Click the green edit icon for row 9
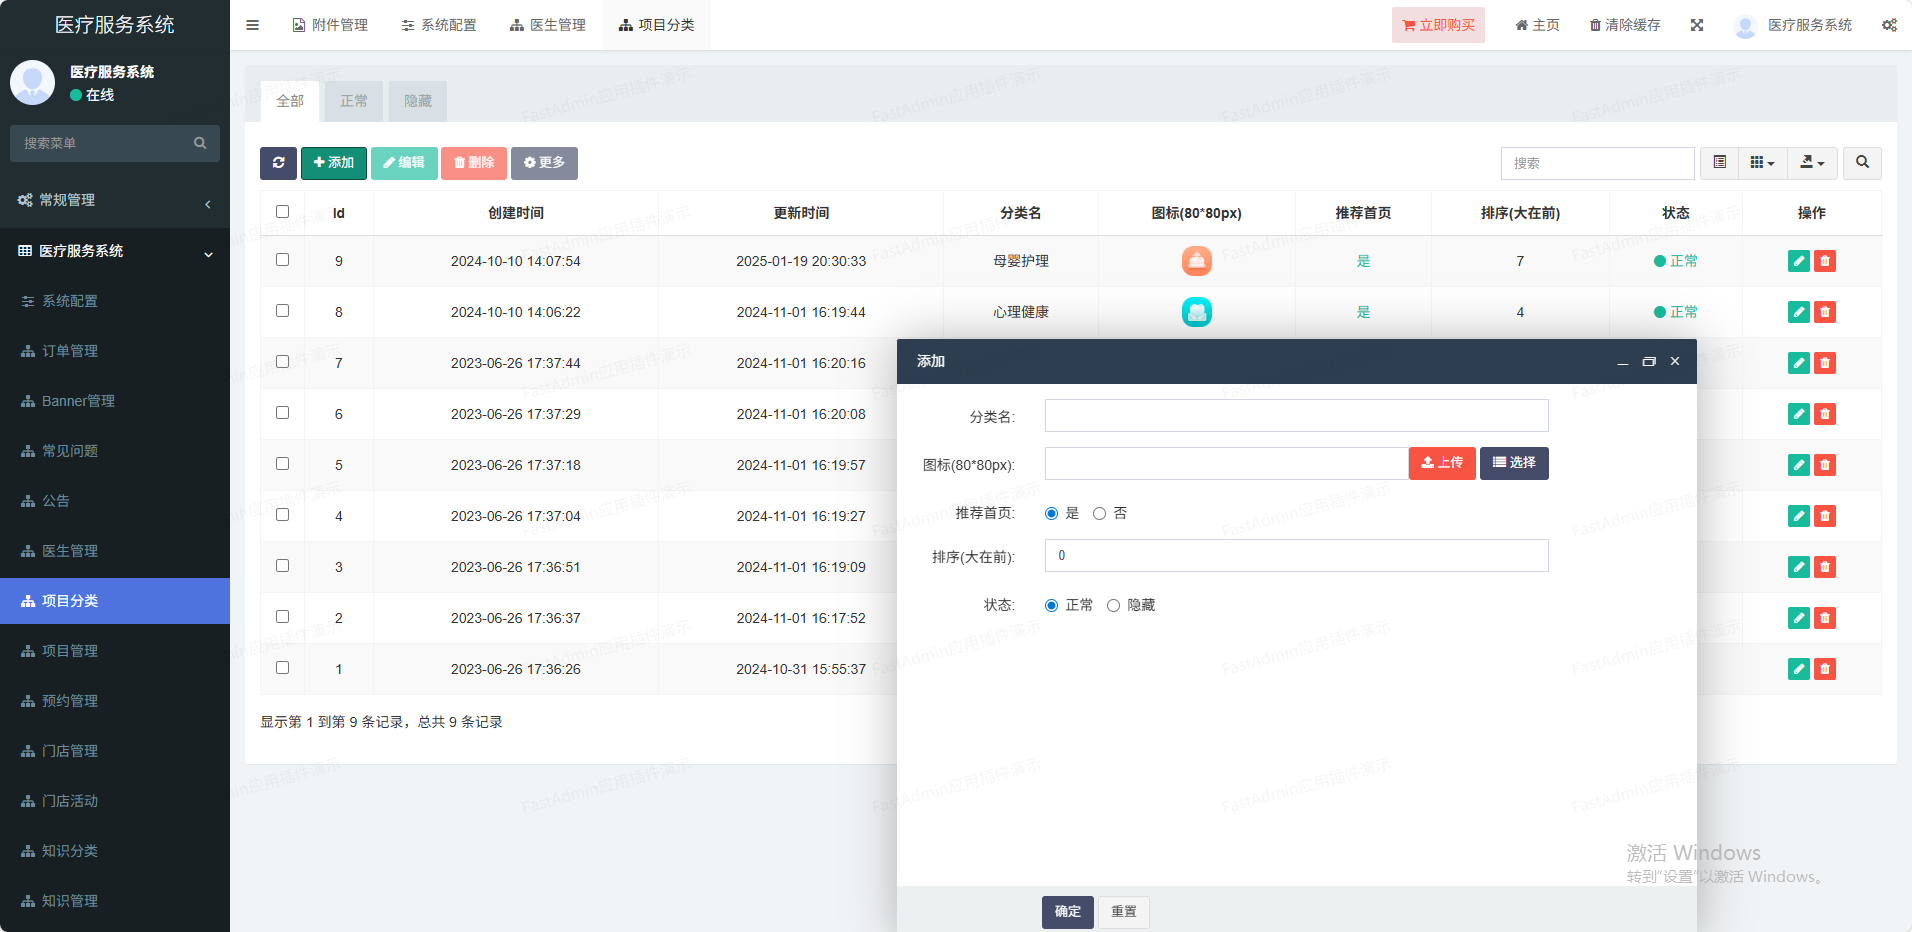 (x=1798, y=261)
